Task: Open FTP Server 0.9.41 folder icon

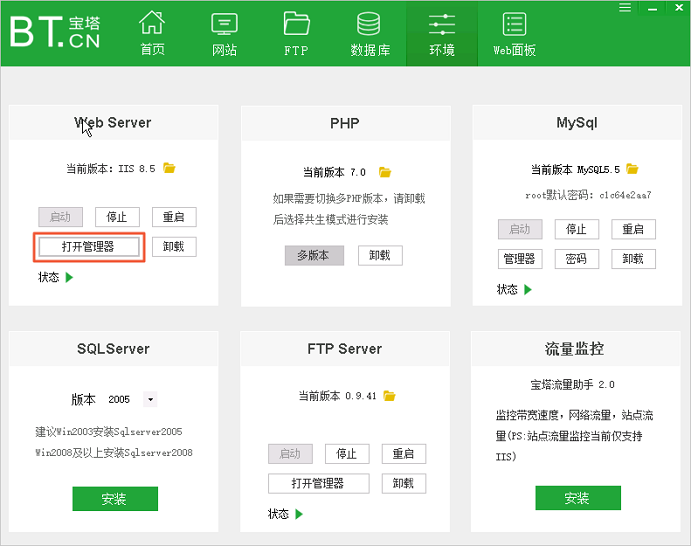Action: point(390,396)
